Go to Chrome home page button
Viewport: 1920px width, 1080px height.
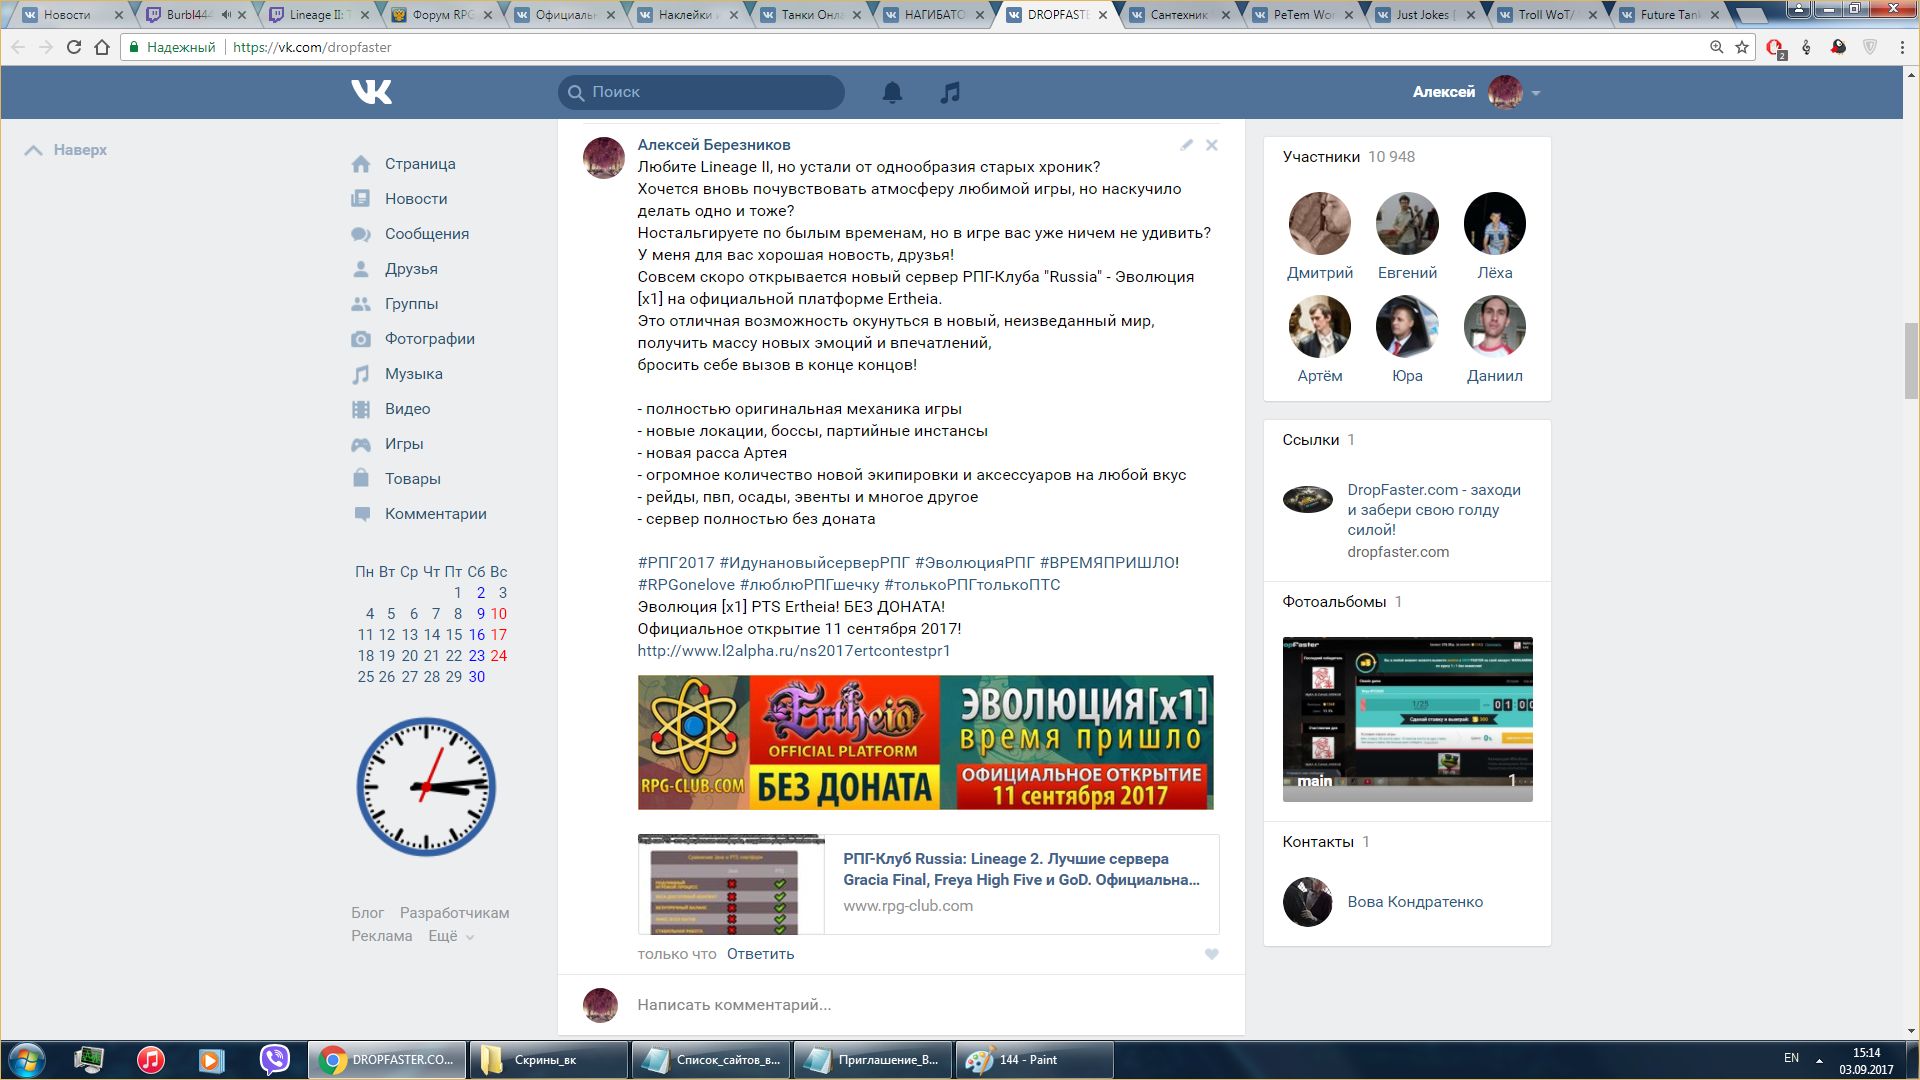pos(102,47)
